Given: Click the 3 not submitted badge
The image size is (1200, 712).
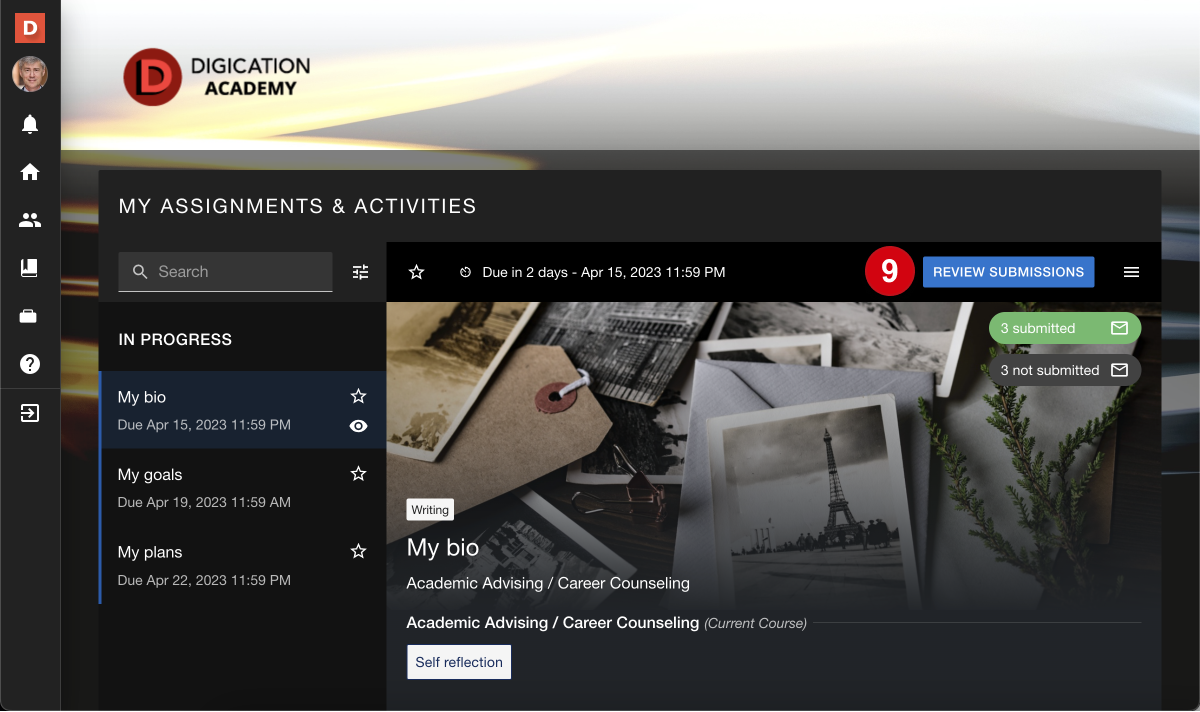Looking at the screenshot, I should tap(1065, 370).
